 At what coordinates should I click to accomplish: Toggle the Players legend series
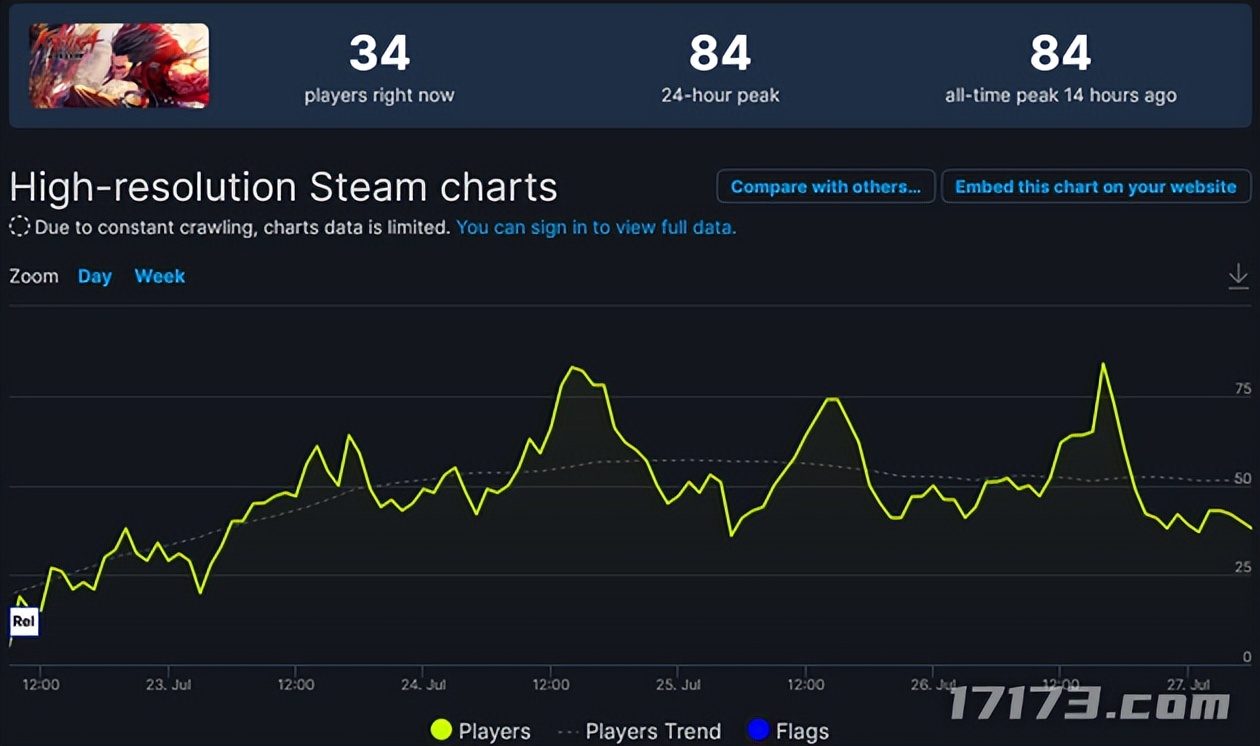click(x=494, y=731)
